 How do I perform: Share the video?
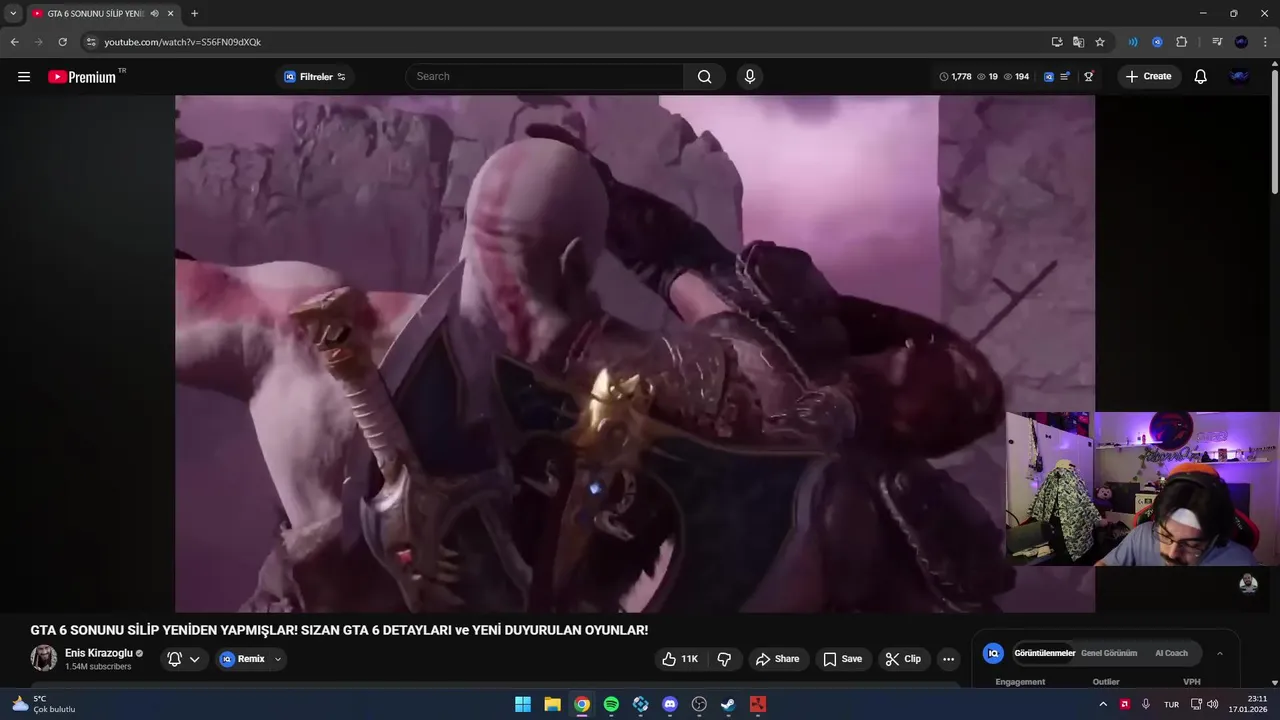pos(777,659)
